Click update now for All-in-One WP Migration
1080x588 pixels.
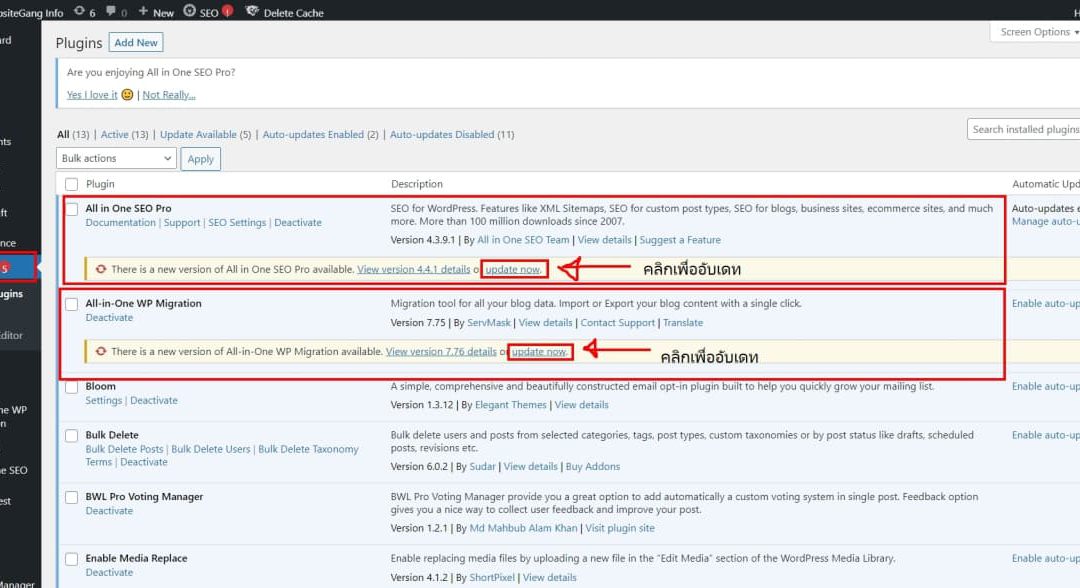pos(539,351)
